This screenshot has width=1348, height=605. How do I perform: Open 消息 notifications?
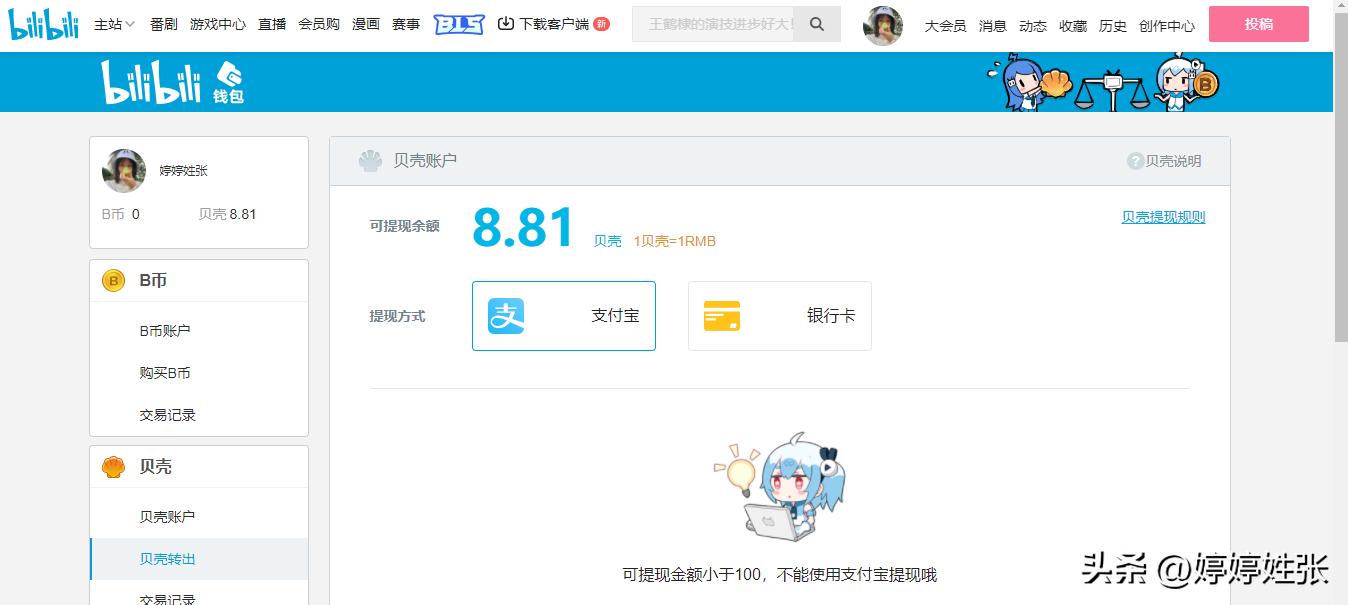tap(993, 26)
